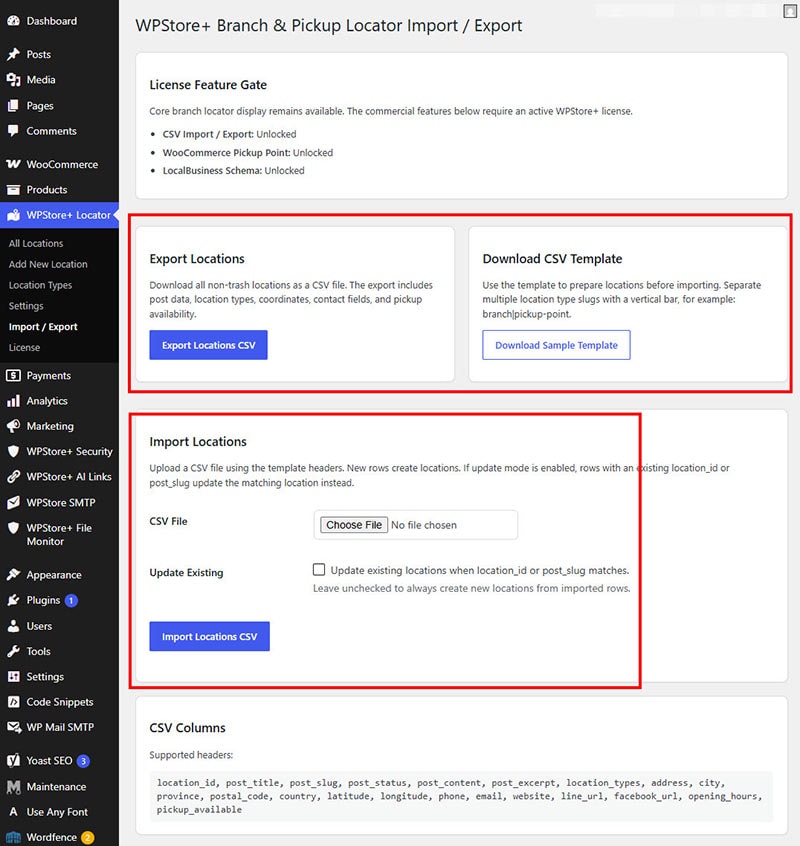Click the Tools wrench icon
This screenshot has width=800, height=846.
click(13, 651)
